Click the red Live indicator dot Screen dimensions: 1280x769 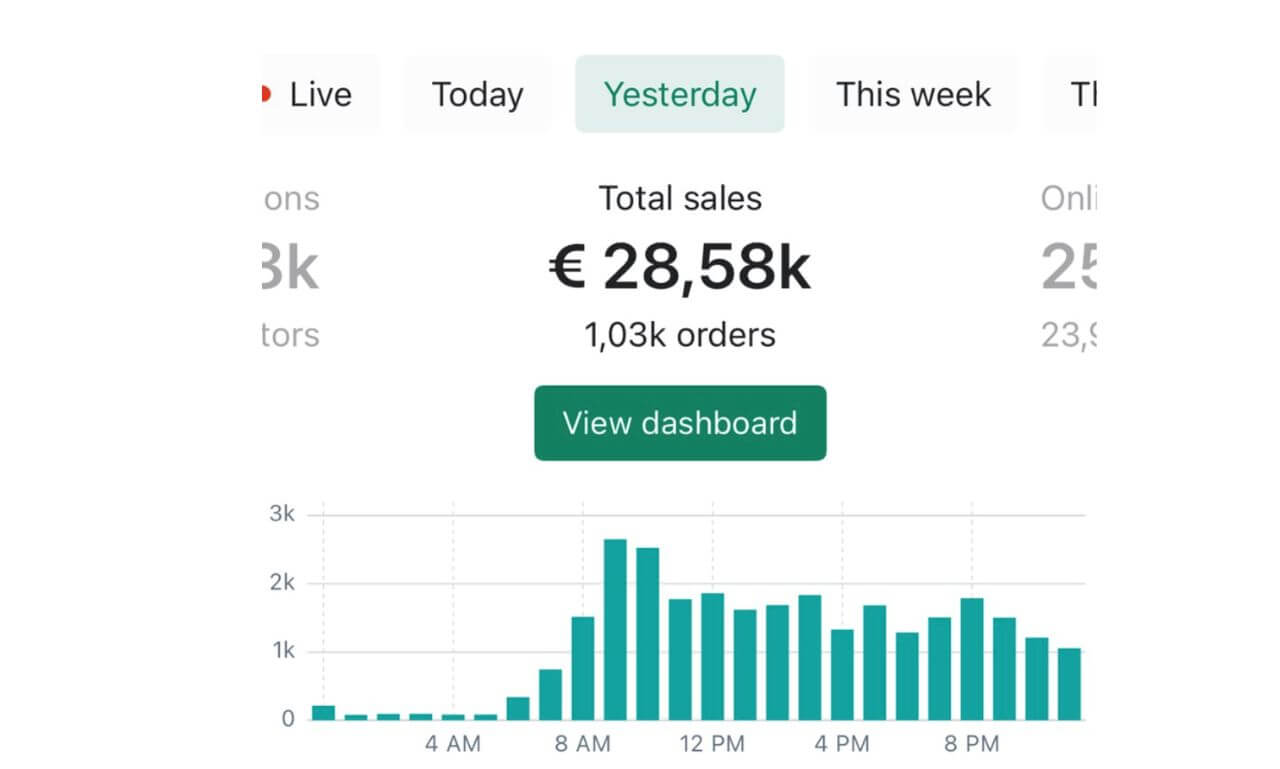point(266,94)
